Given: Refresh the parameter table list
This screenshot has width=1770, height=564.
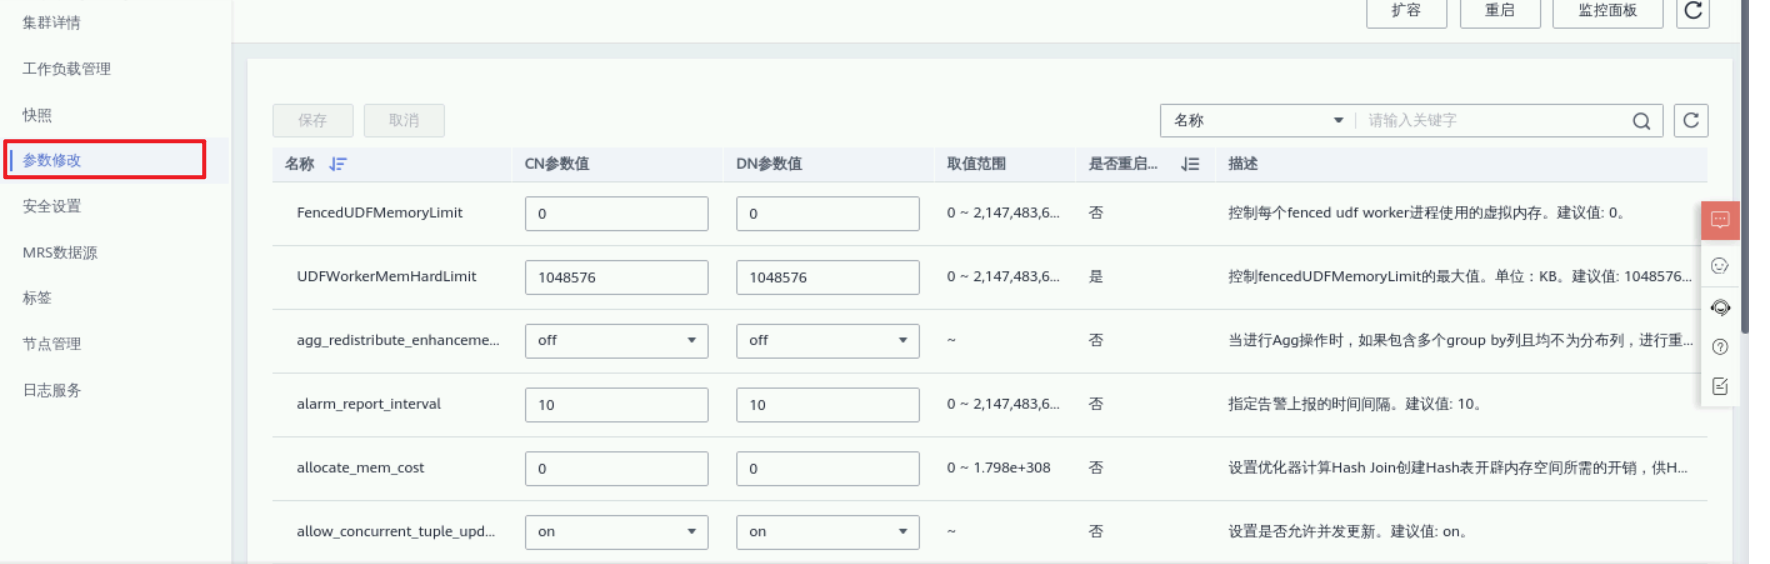Looking at the screenshot, I should click(x=1691, y=120).
